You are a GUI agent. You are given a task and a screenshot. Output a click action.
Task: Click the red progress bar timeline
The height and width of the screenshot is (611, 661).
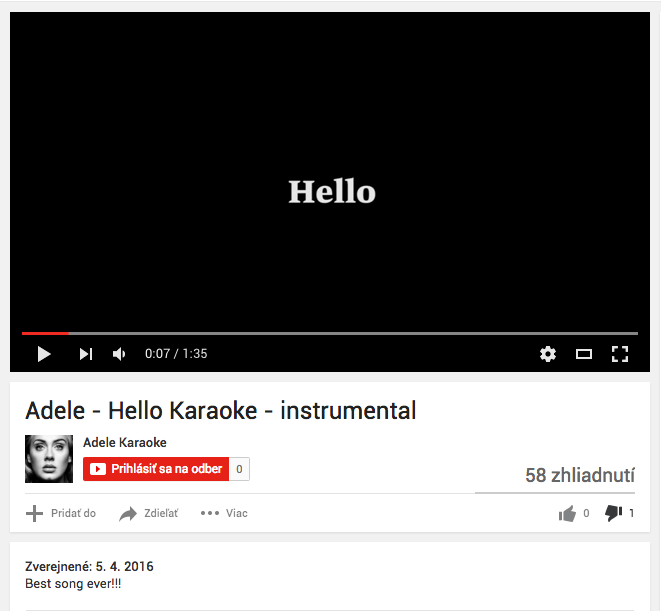(330, 334)
